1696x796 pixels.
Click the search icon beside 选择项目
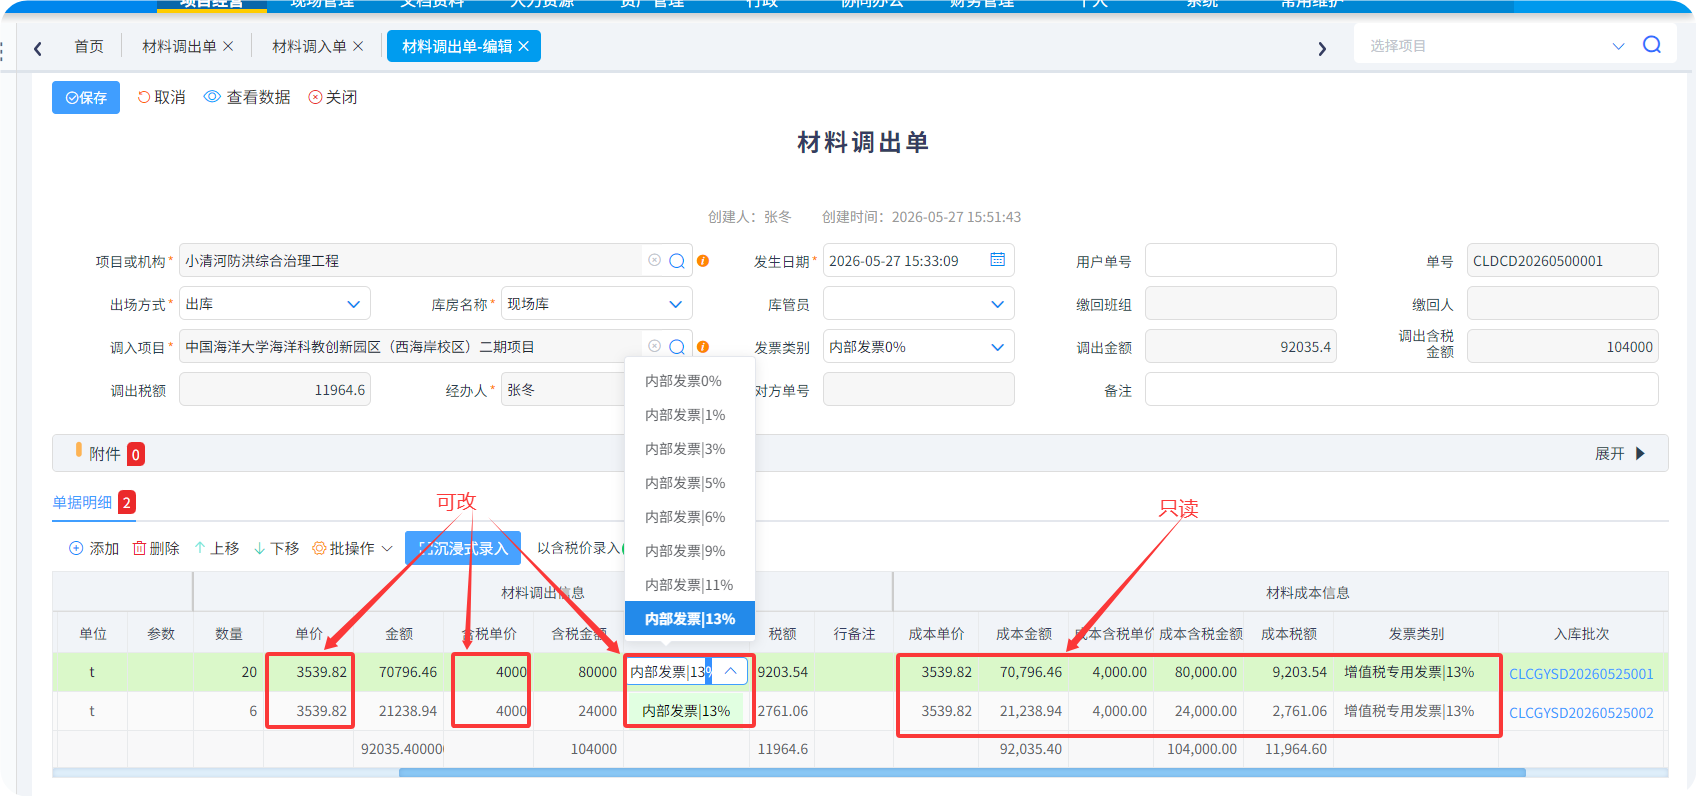1652,45
